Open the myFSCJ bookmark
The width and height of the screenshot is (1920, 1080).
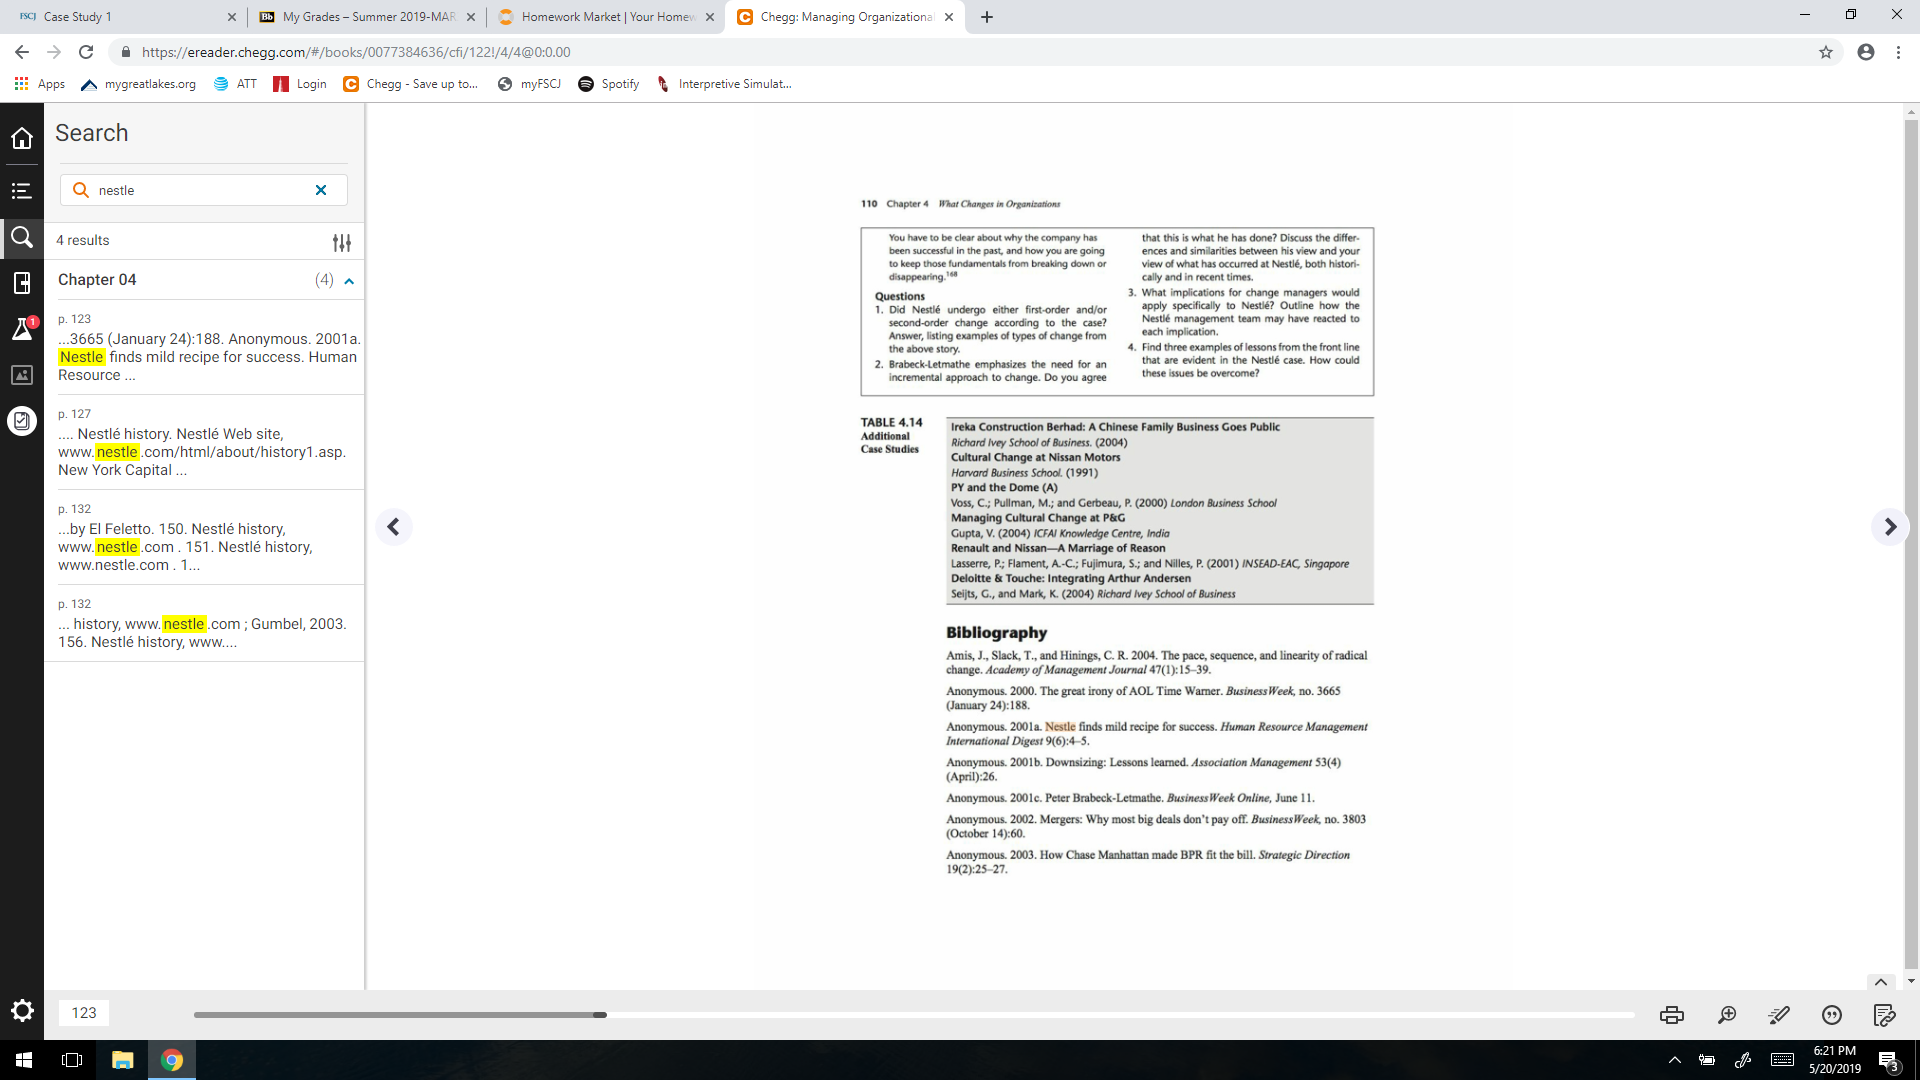[x=529, y=84]
